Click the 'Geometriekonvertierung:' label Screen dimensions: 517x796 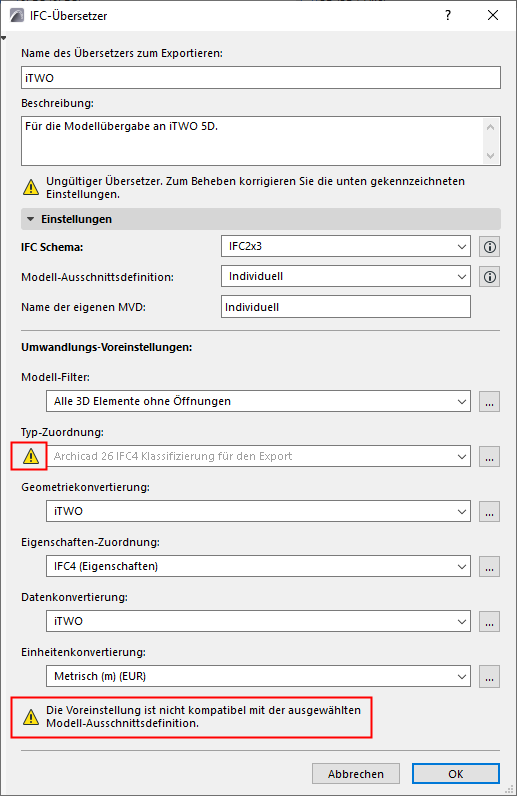85,487
